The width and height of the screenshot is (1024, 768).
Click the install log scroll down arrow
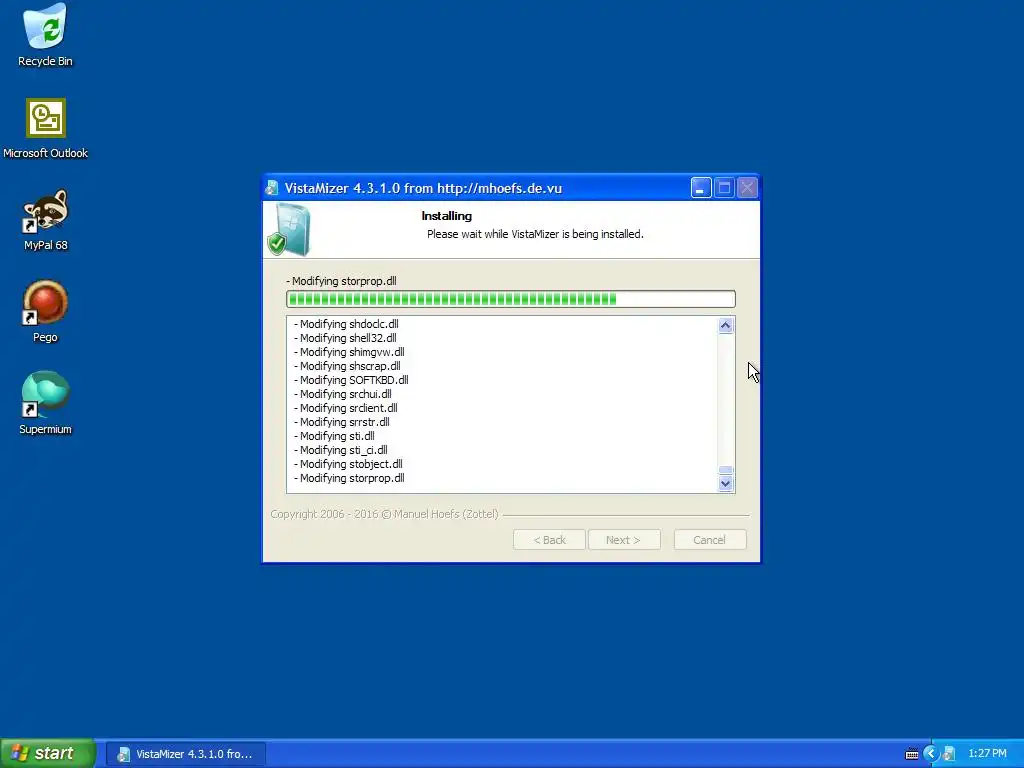point(726,484)
